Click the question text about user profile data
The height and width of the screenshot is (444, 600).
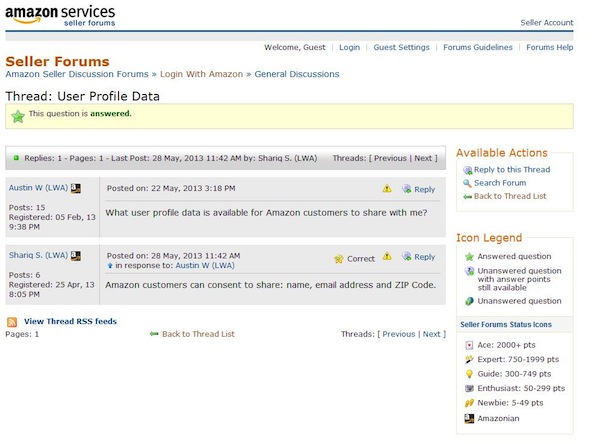point(266,213)
